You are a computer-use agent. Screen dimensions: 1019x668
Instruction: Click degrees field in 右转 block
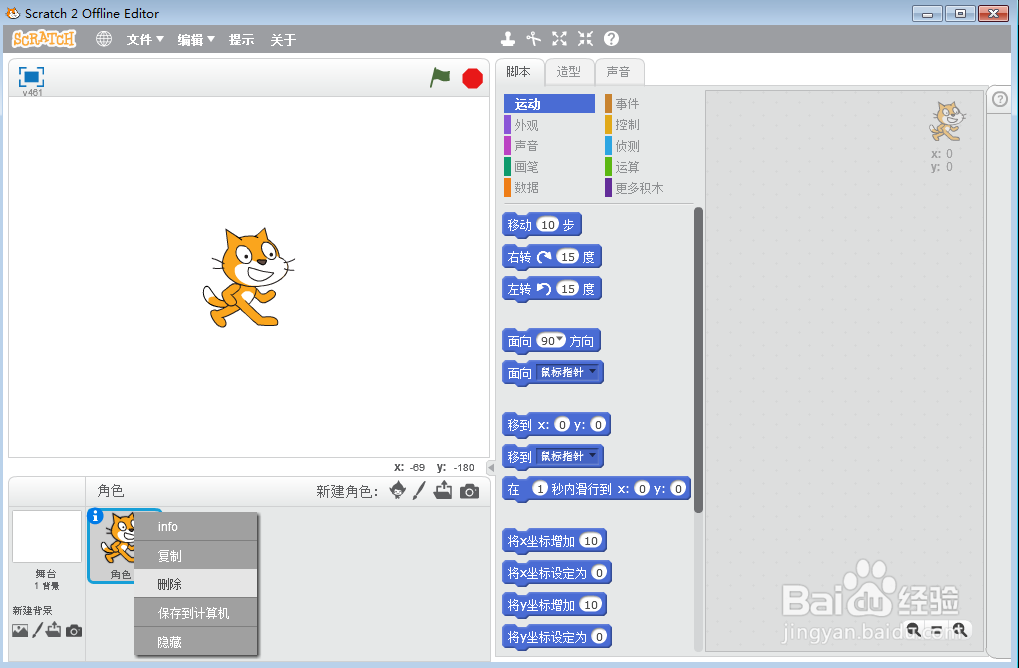click(x=568, y=257)
